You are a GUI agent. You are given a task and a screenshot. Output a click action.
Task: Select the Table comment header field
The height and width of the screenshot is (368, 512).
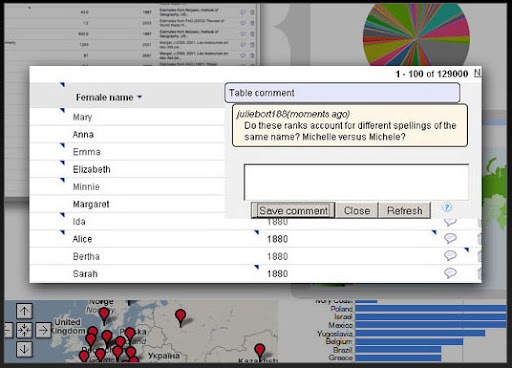(x=342, y=93)
